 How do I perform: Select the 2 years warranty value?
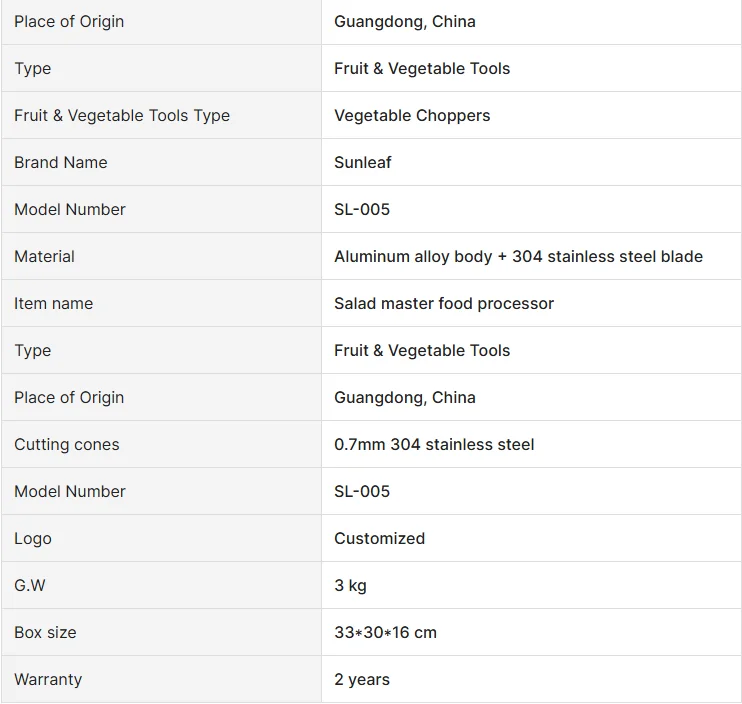(x=362, y=679)
